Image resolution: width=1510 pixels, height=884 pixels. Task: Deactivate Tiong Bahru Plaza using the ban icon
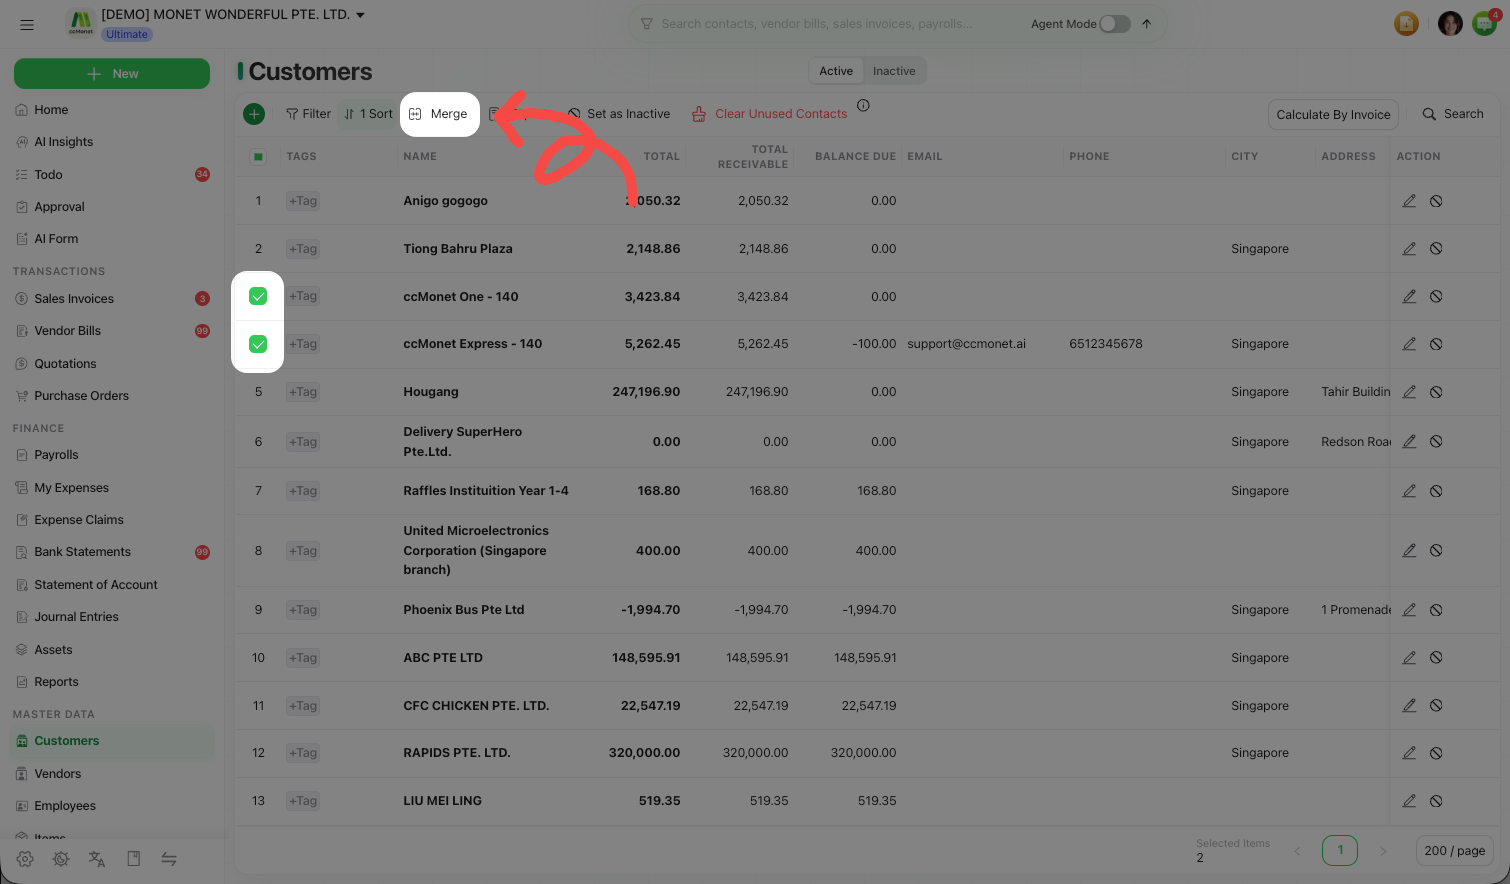point(1436,249)
